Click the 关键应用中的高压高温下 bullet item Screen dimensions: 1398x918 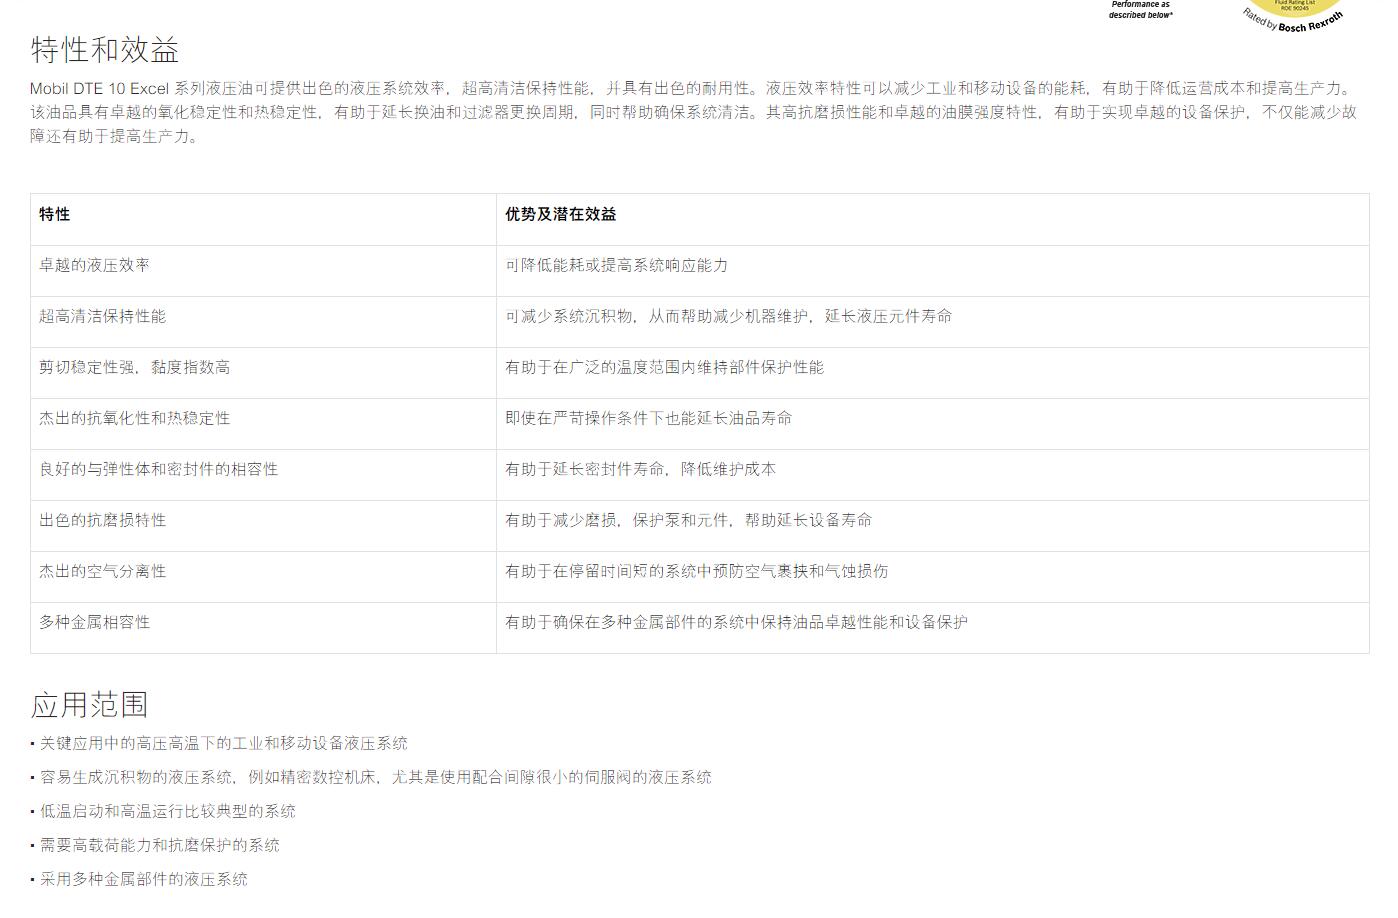click(219, 743)
